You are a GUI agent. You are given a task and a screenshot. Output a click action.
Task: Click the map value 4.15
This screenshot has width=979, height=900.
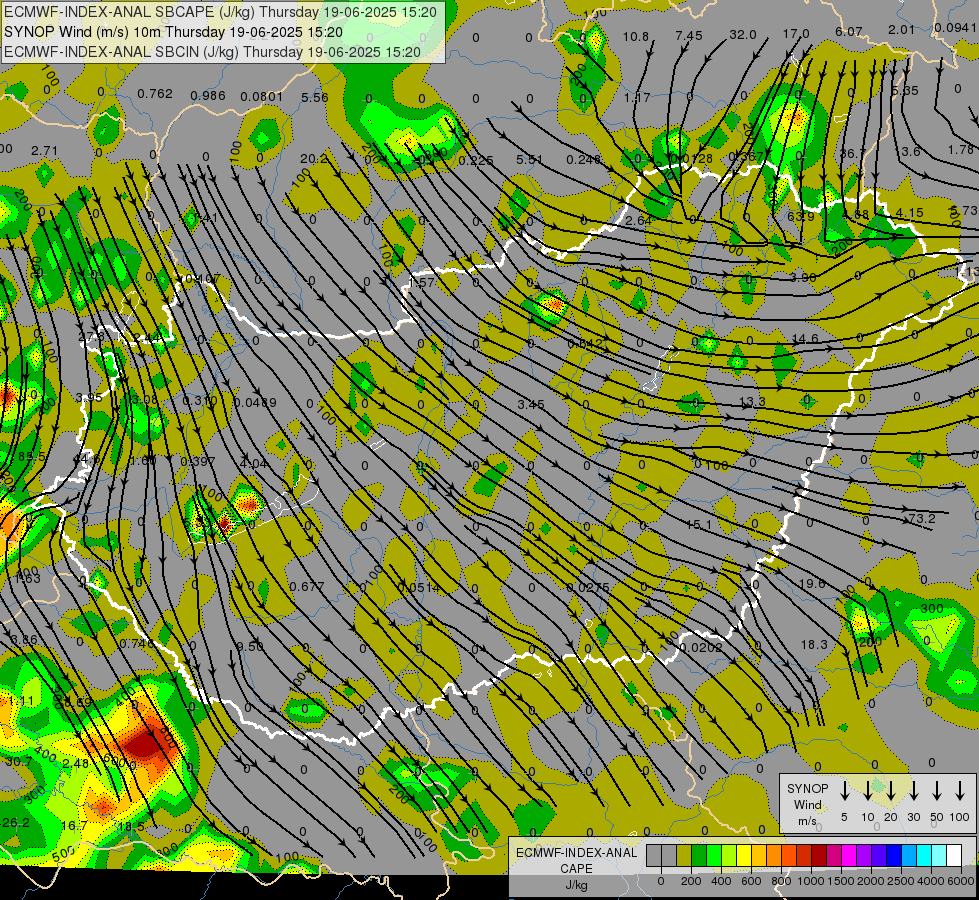pos(909,212)
